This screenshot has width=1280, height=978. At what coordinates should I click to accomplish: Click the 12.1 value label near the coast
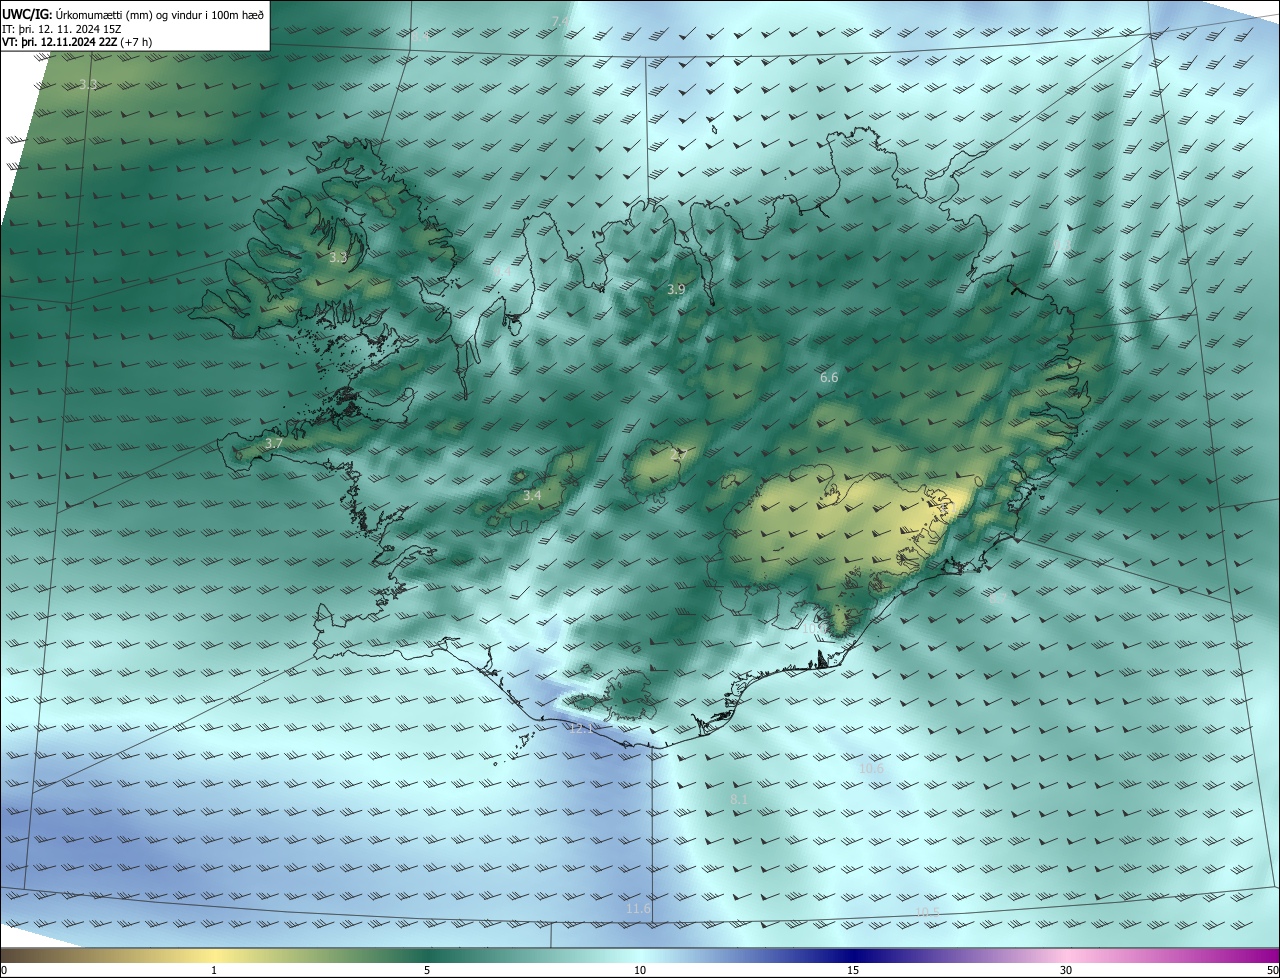click(x=581, y=728)
